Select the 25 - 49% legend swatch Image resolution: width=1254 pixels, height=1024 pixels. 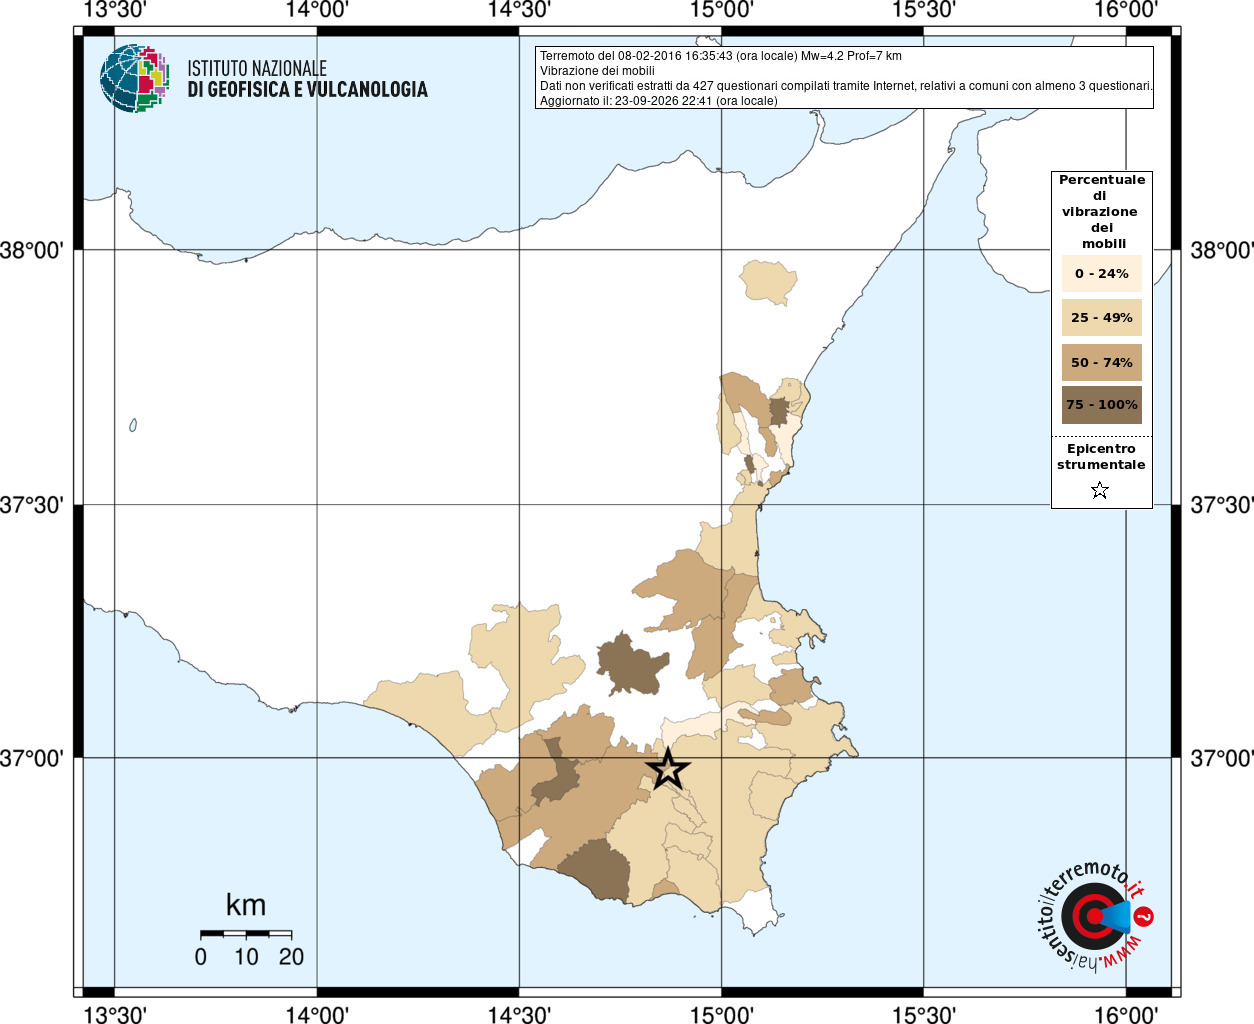pyautogui.click(x=1102, y=317)
